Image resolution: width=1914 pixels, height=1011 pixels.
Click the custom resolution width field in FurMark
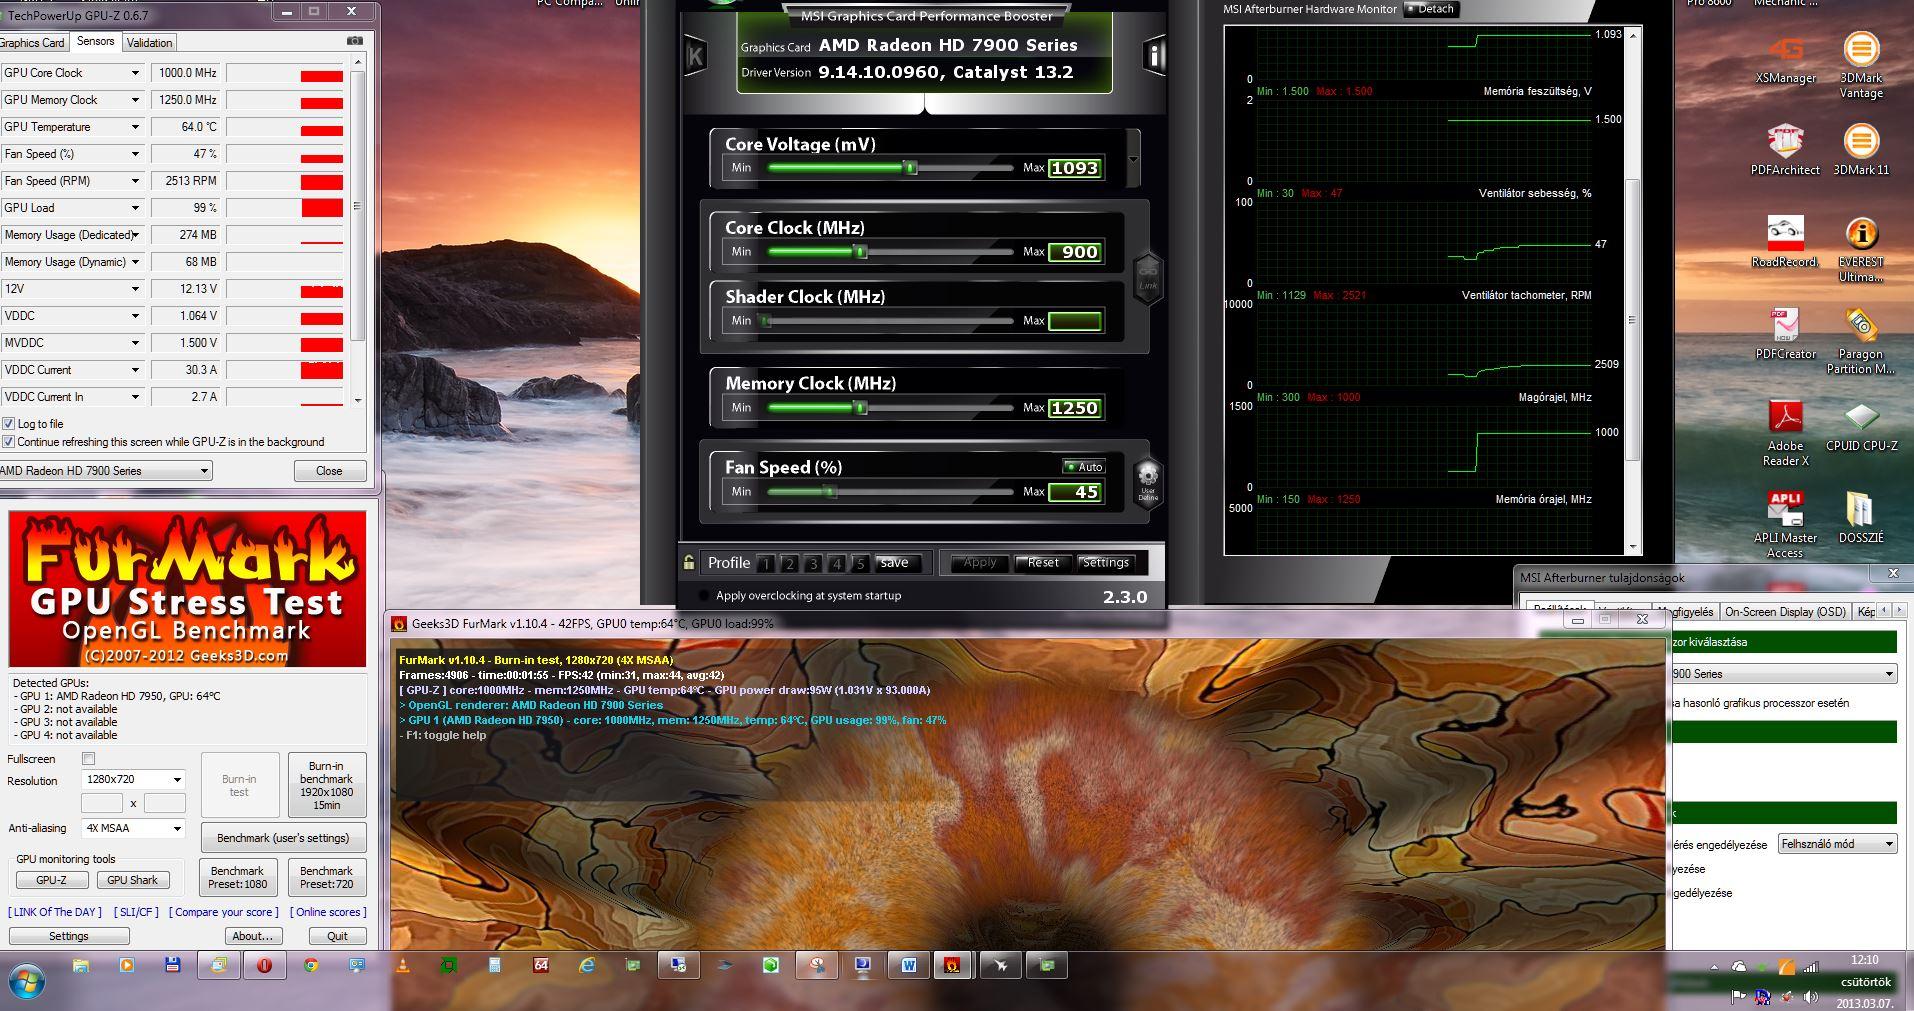[102, 803]
